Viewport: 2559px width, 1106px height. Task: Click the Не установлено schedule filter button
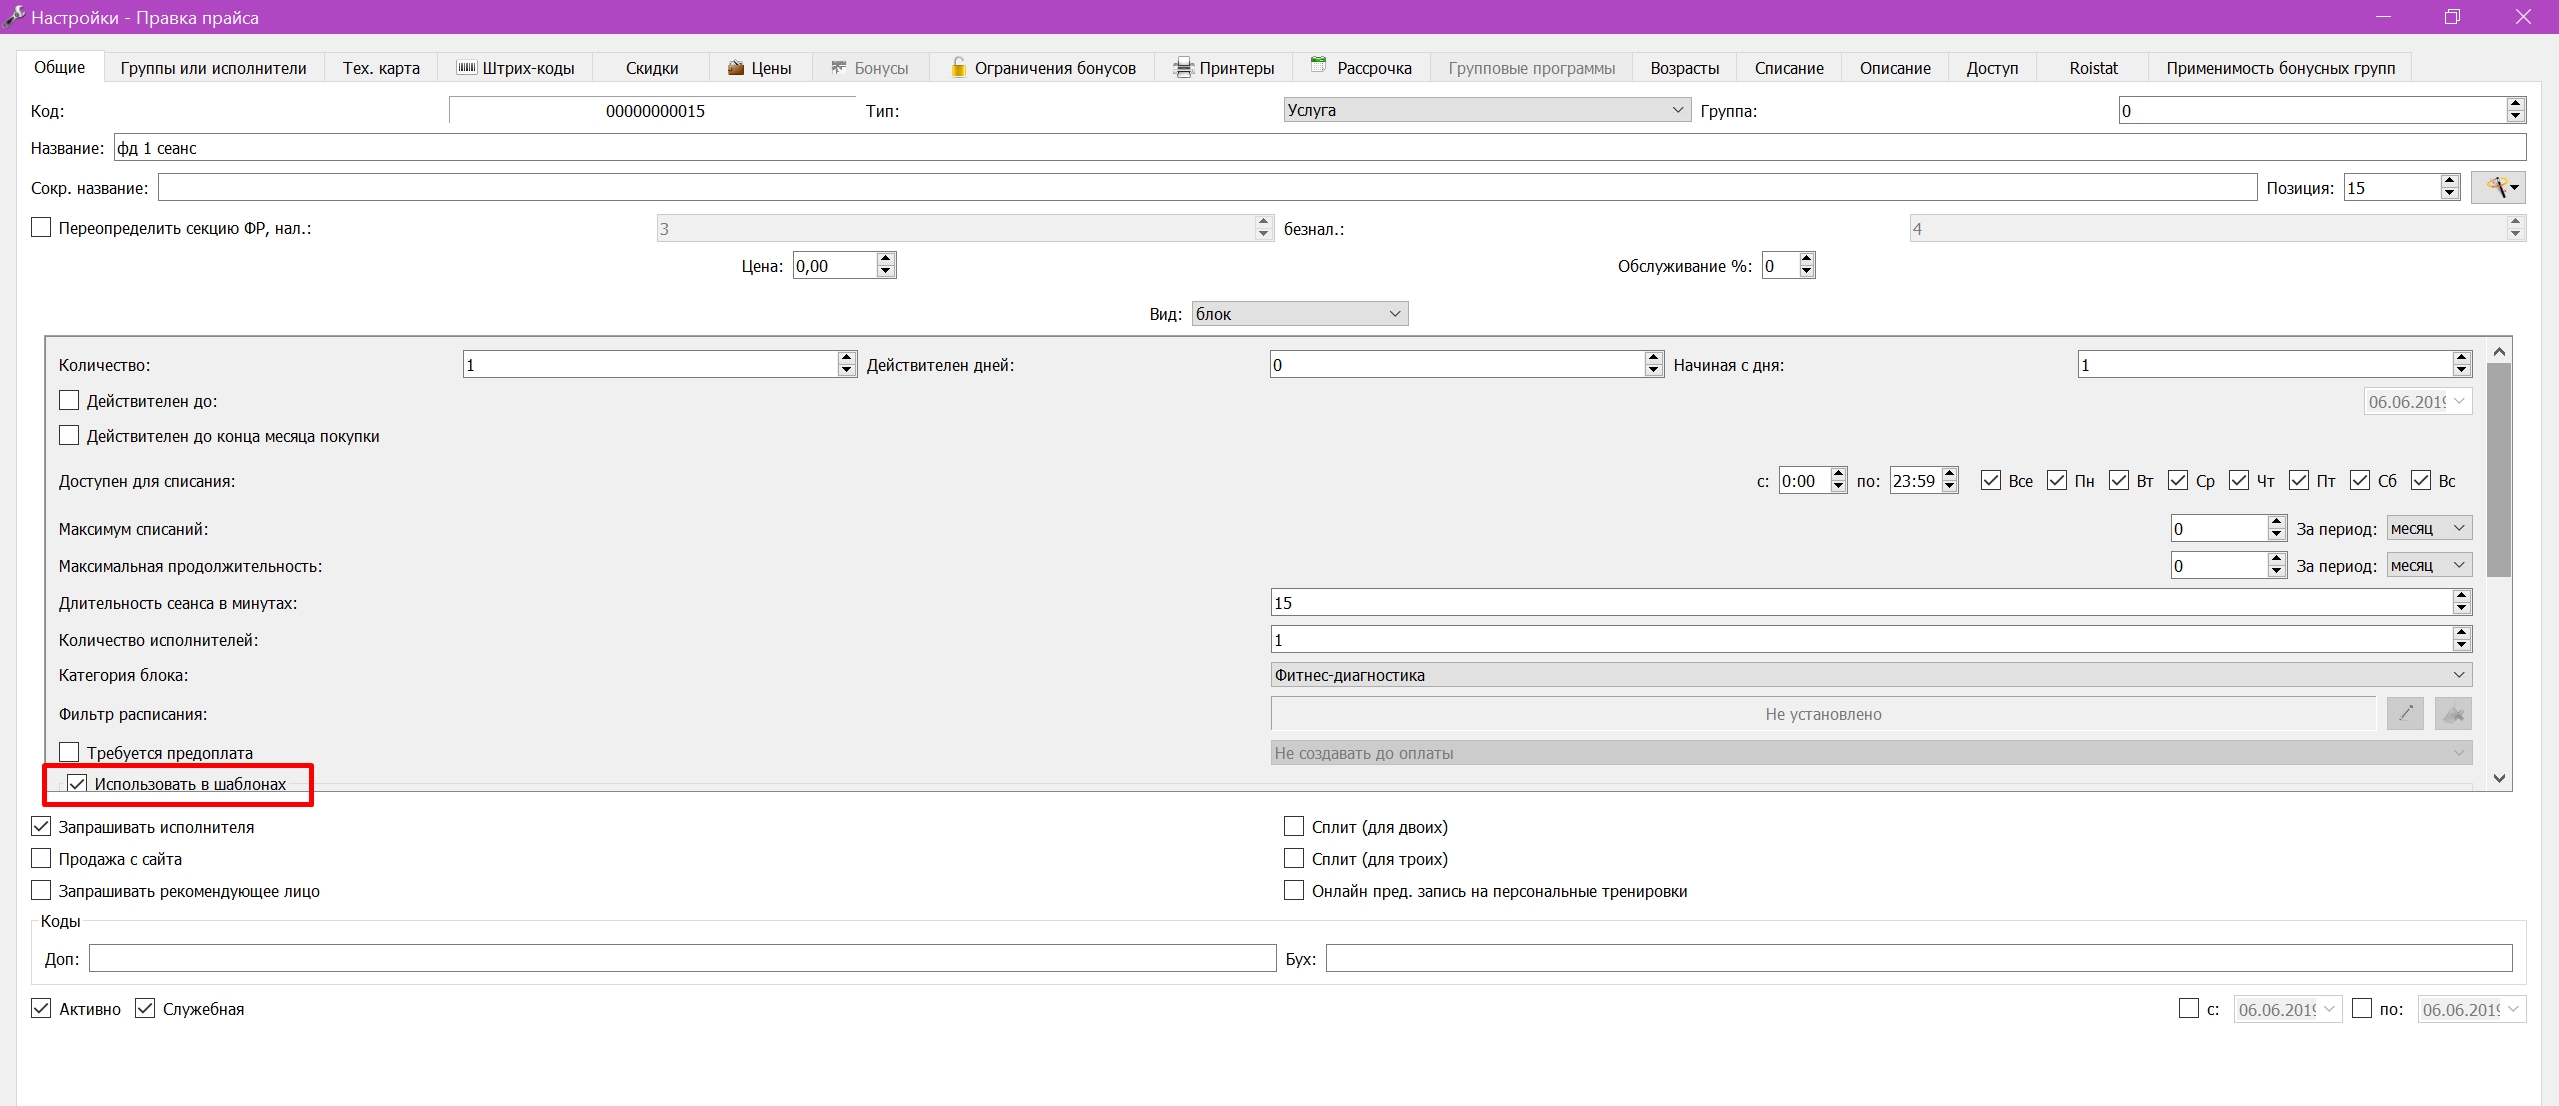1823,714
